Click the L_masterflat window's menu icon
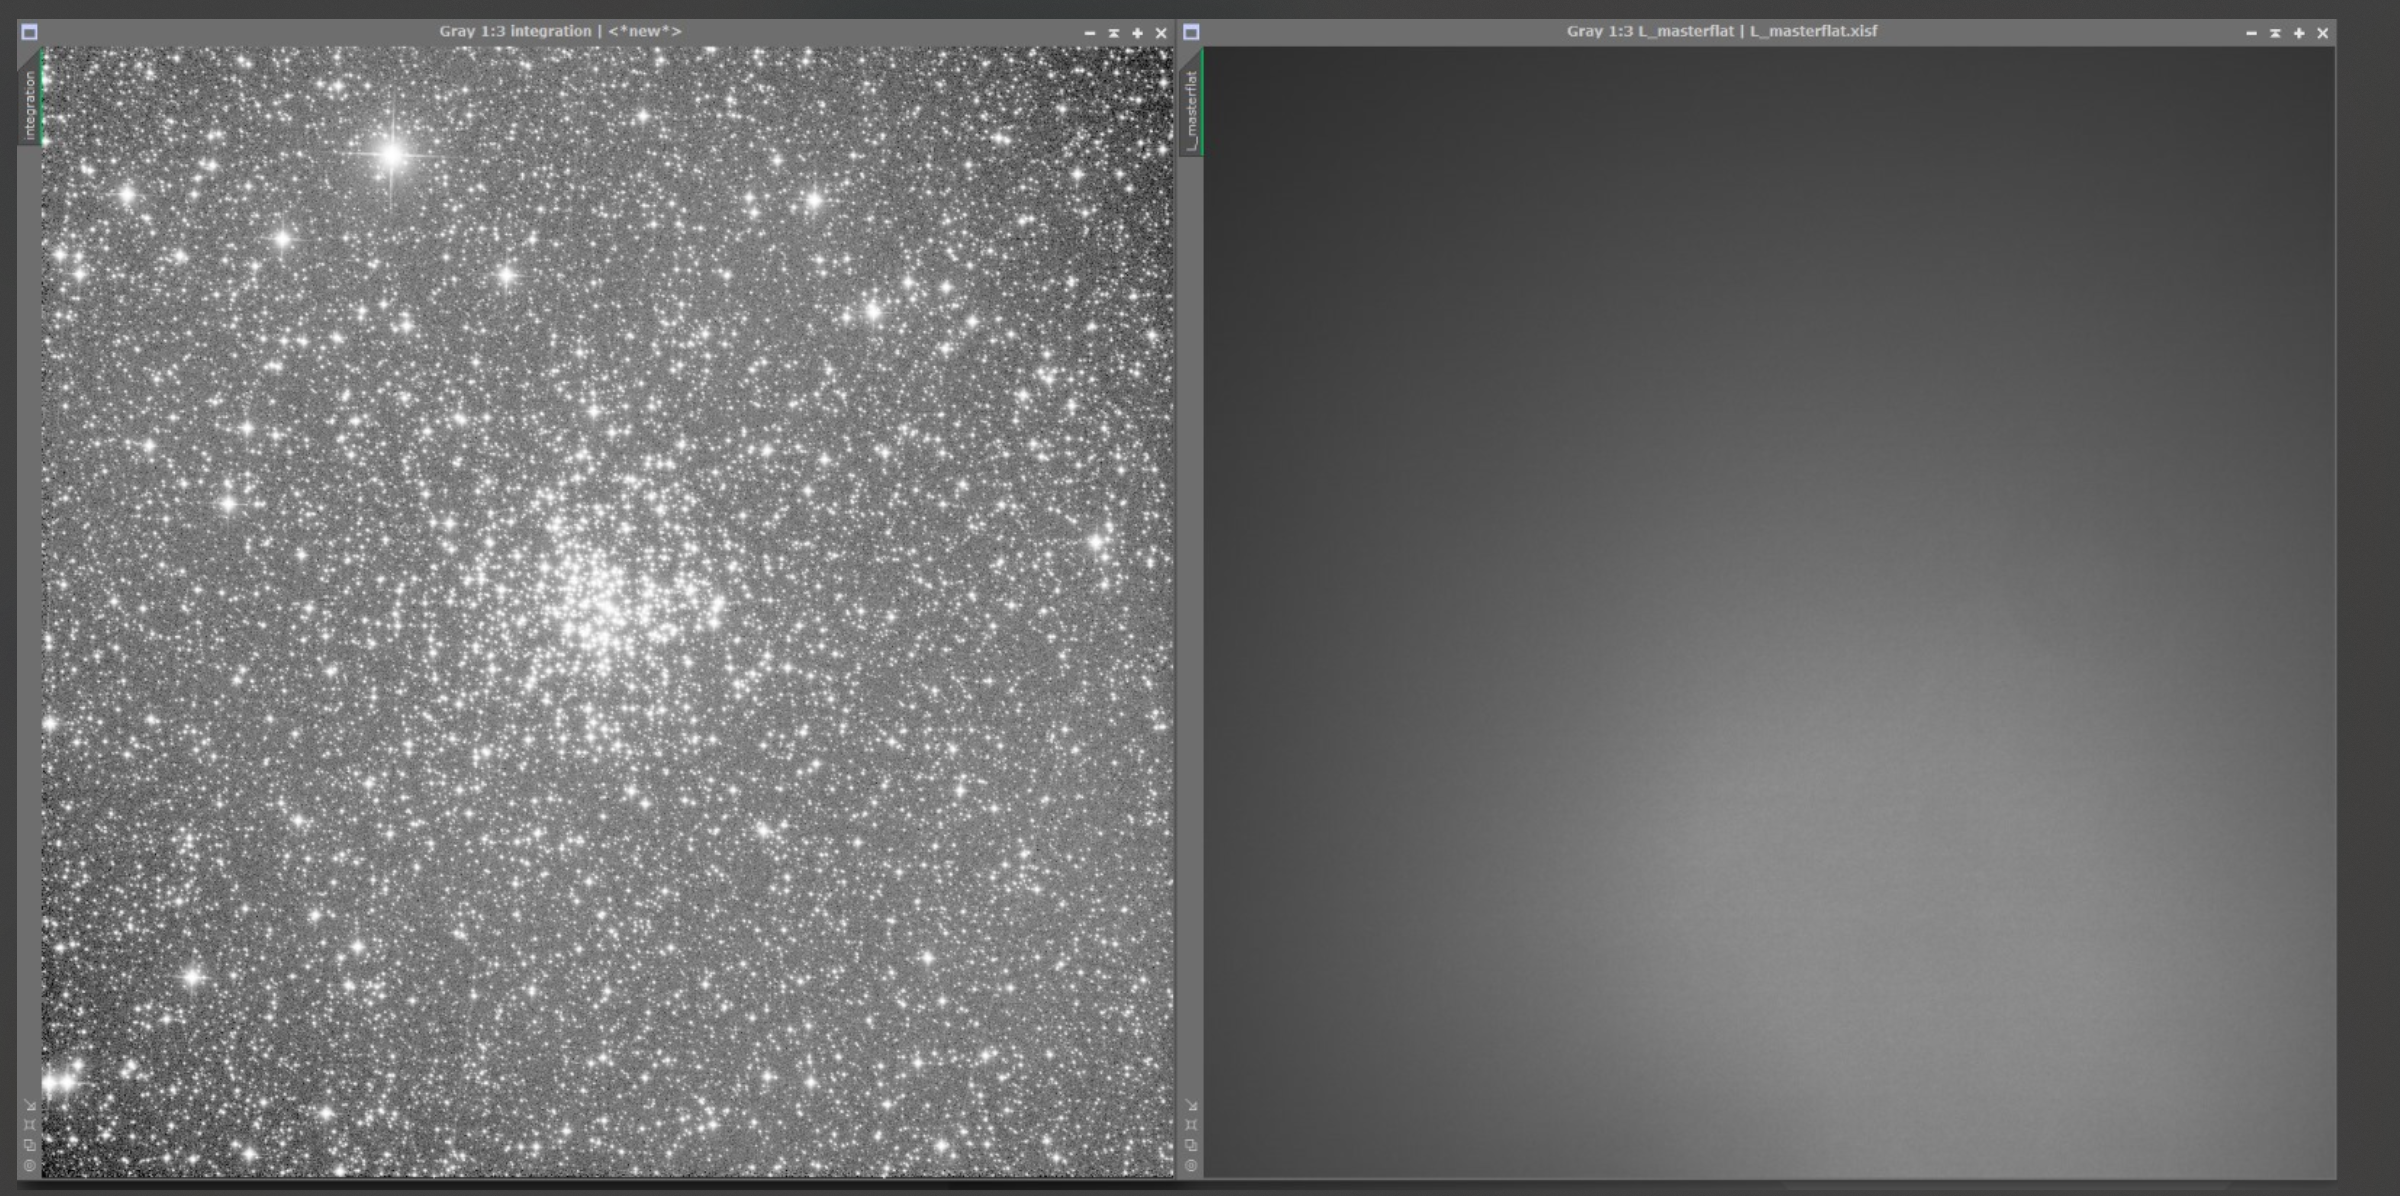 point(1191,32)
